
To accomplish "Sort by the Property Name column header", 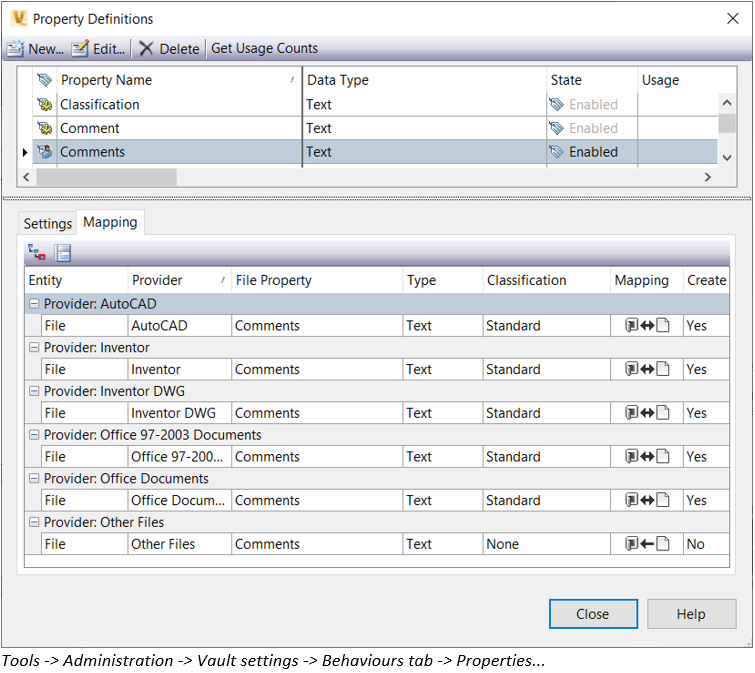I will [x=178, y=80].
